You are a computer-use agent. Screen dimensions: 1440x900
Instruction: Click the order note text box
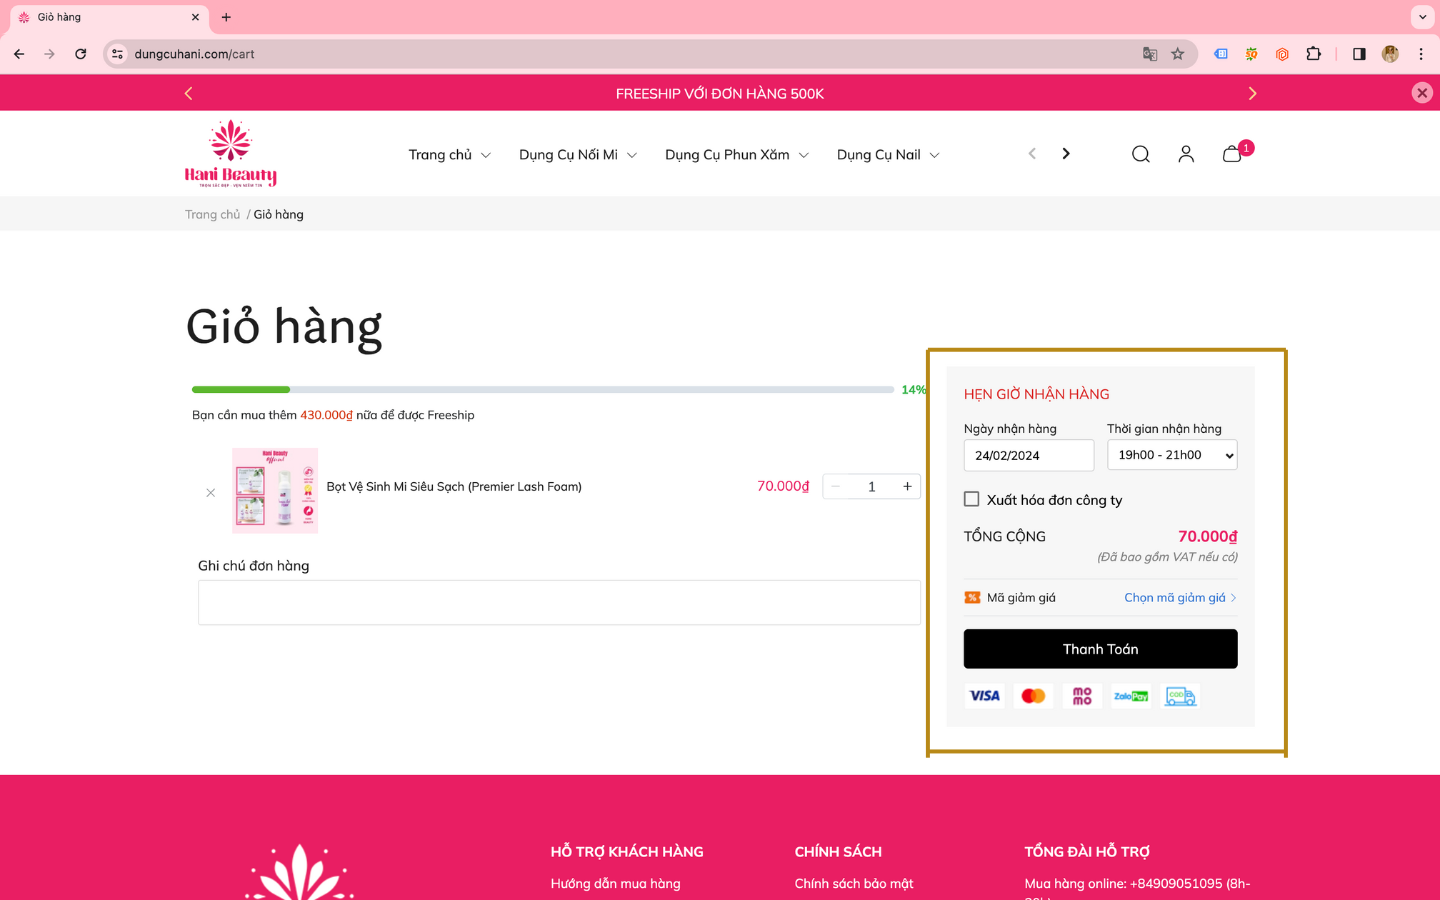point(559,603)
